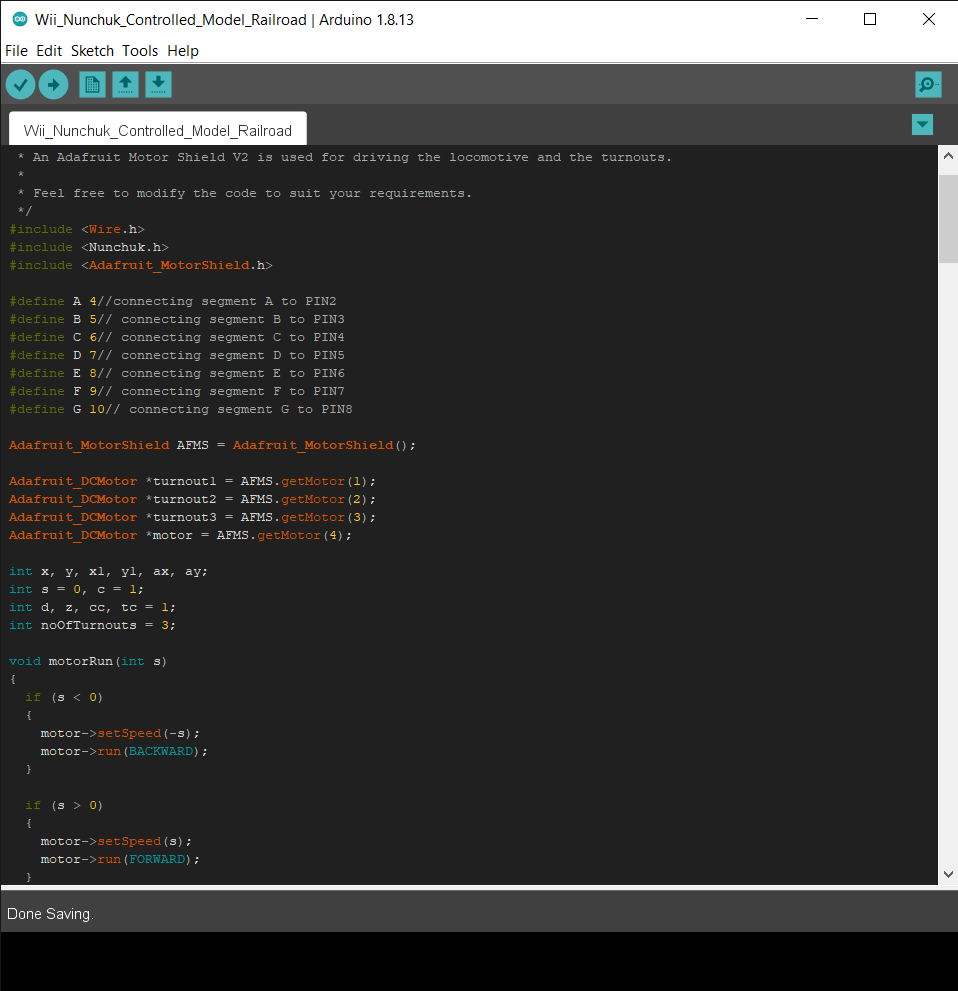Click the '*turnout3 = AFMS.getMotor(3)' line

(192, 517)
